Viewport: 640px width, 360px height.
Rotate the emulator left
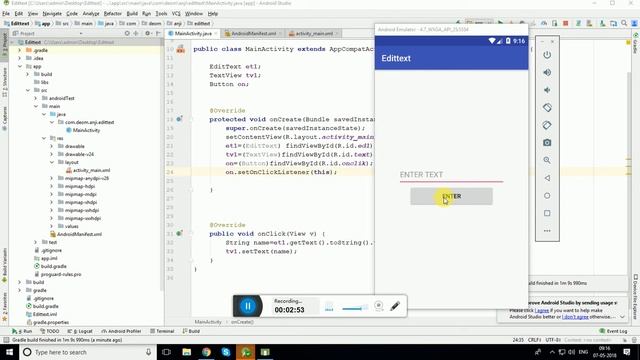click(547, 107)
